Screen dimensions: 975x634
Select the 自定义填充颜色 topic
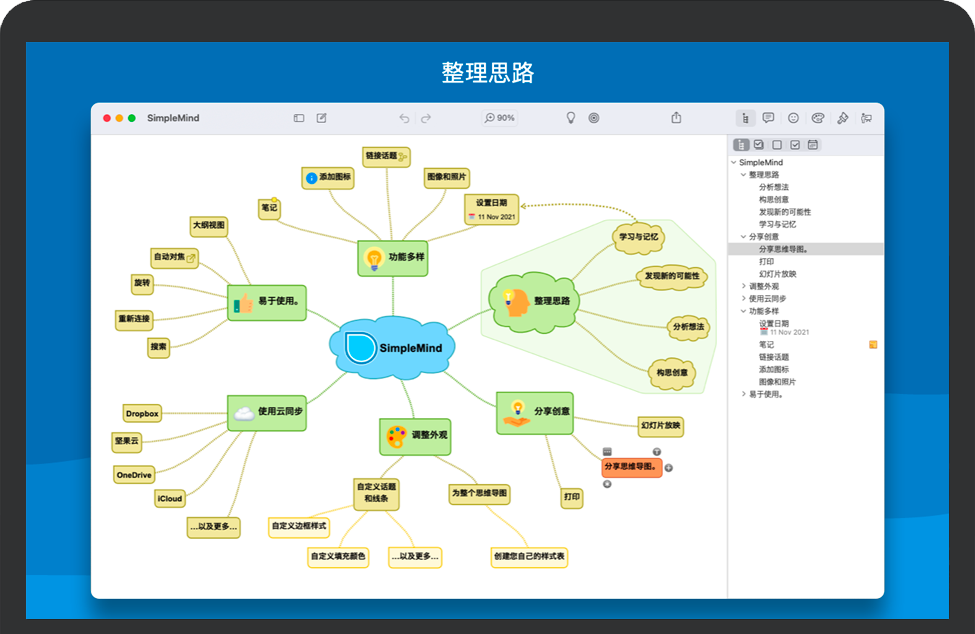338,556
